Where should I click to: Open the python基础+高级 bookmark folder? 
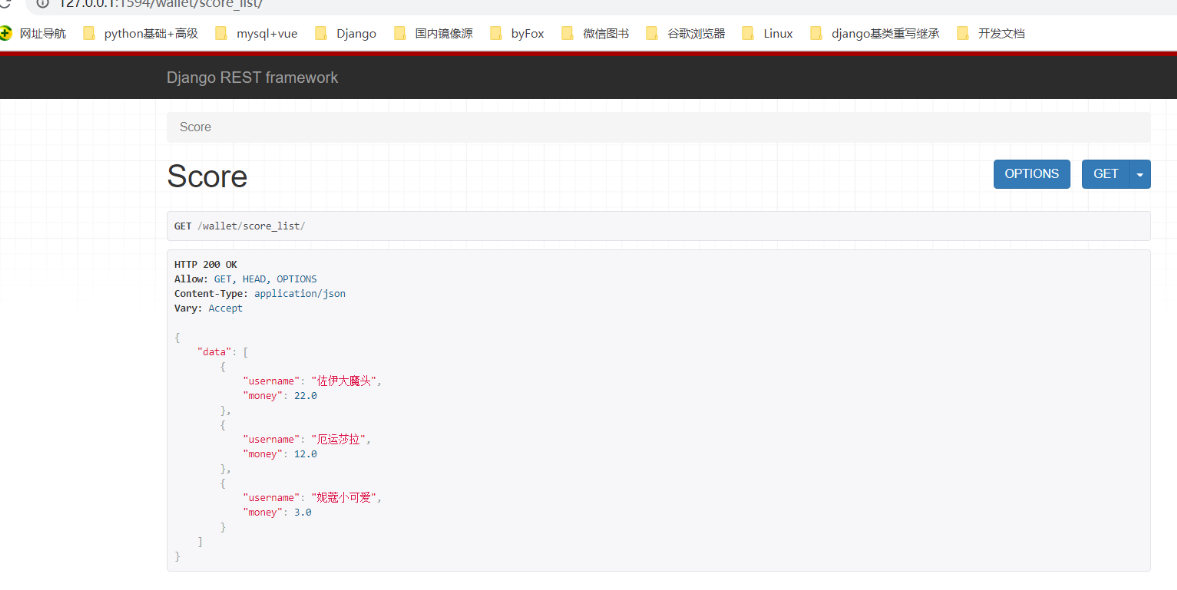coord(140,33)
